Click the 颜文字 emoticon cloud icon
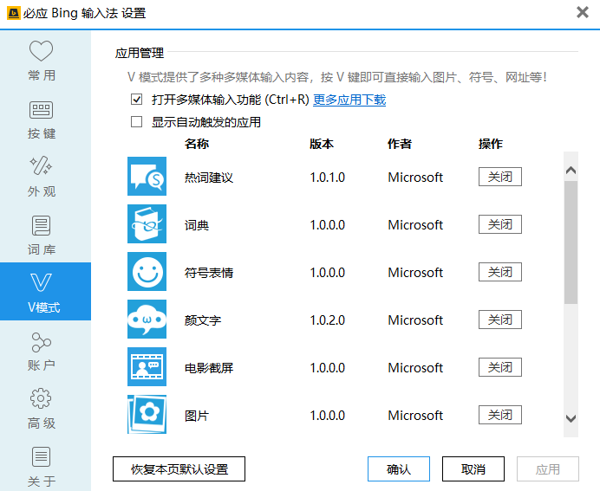This screenshot has height=491, width=600. (147, 320)
